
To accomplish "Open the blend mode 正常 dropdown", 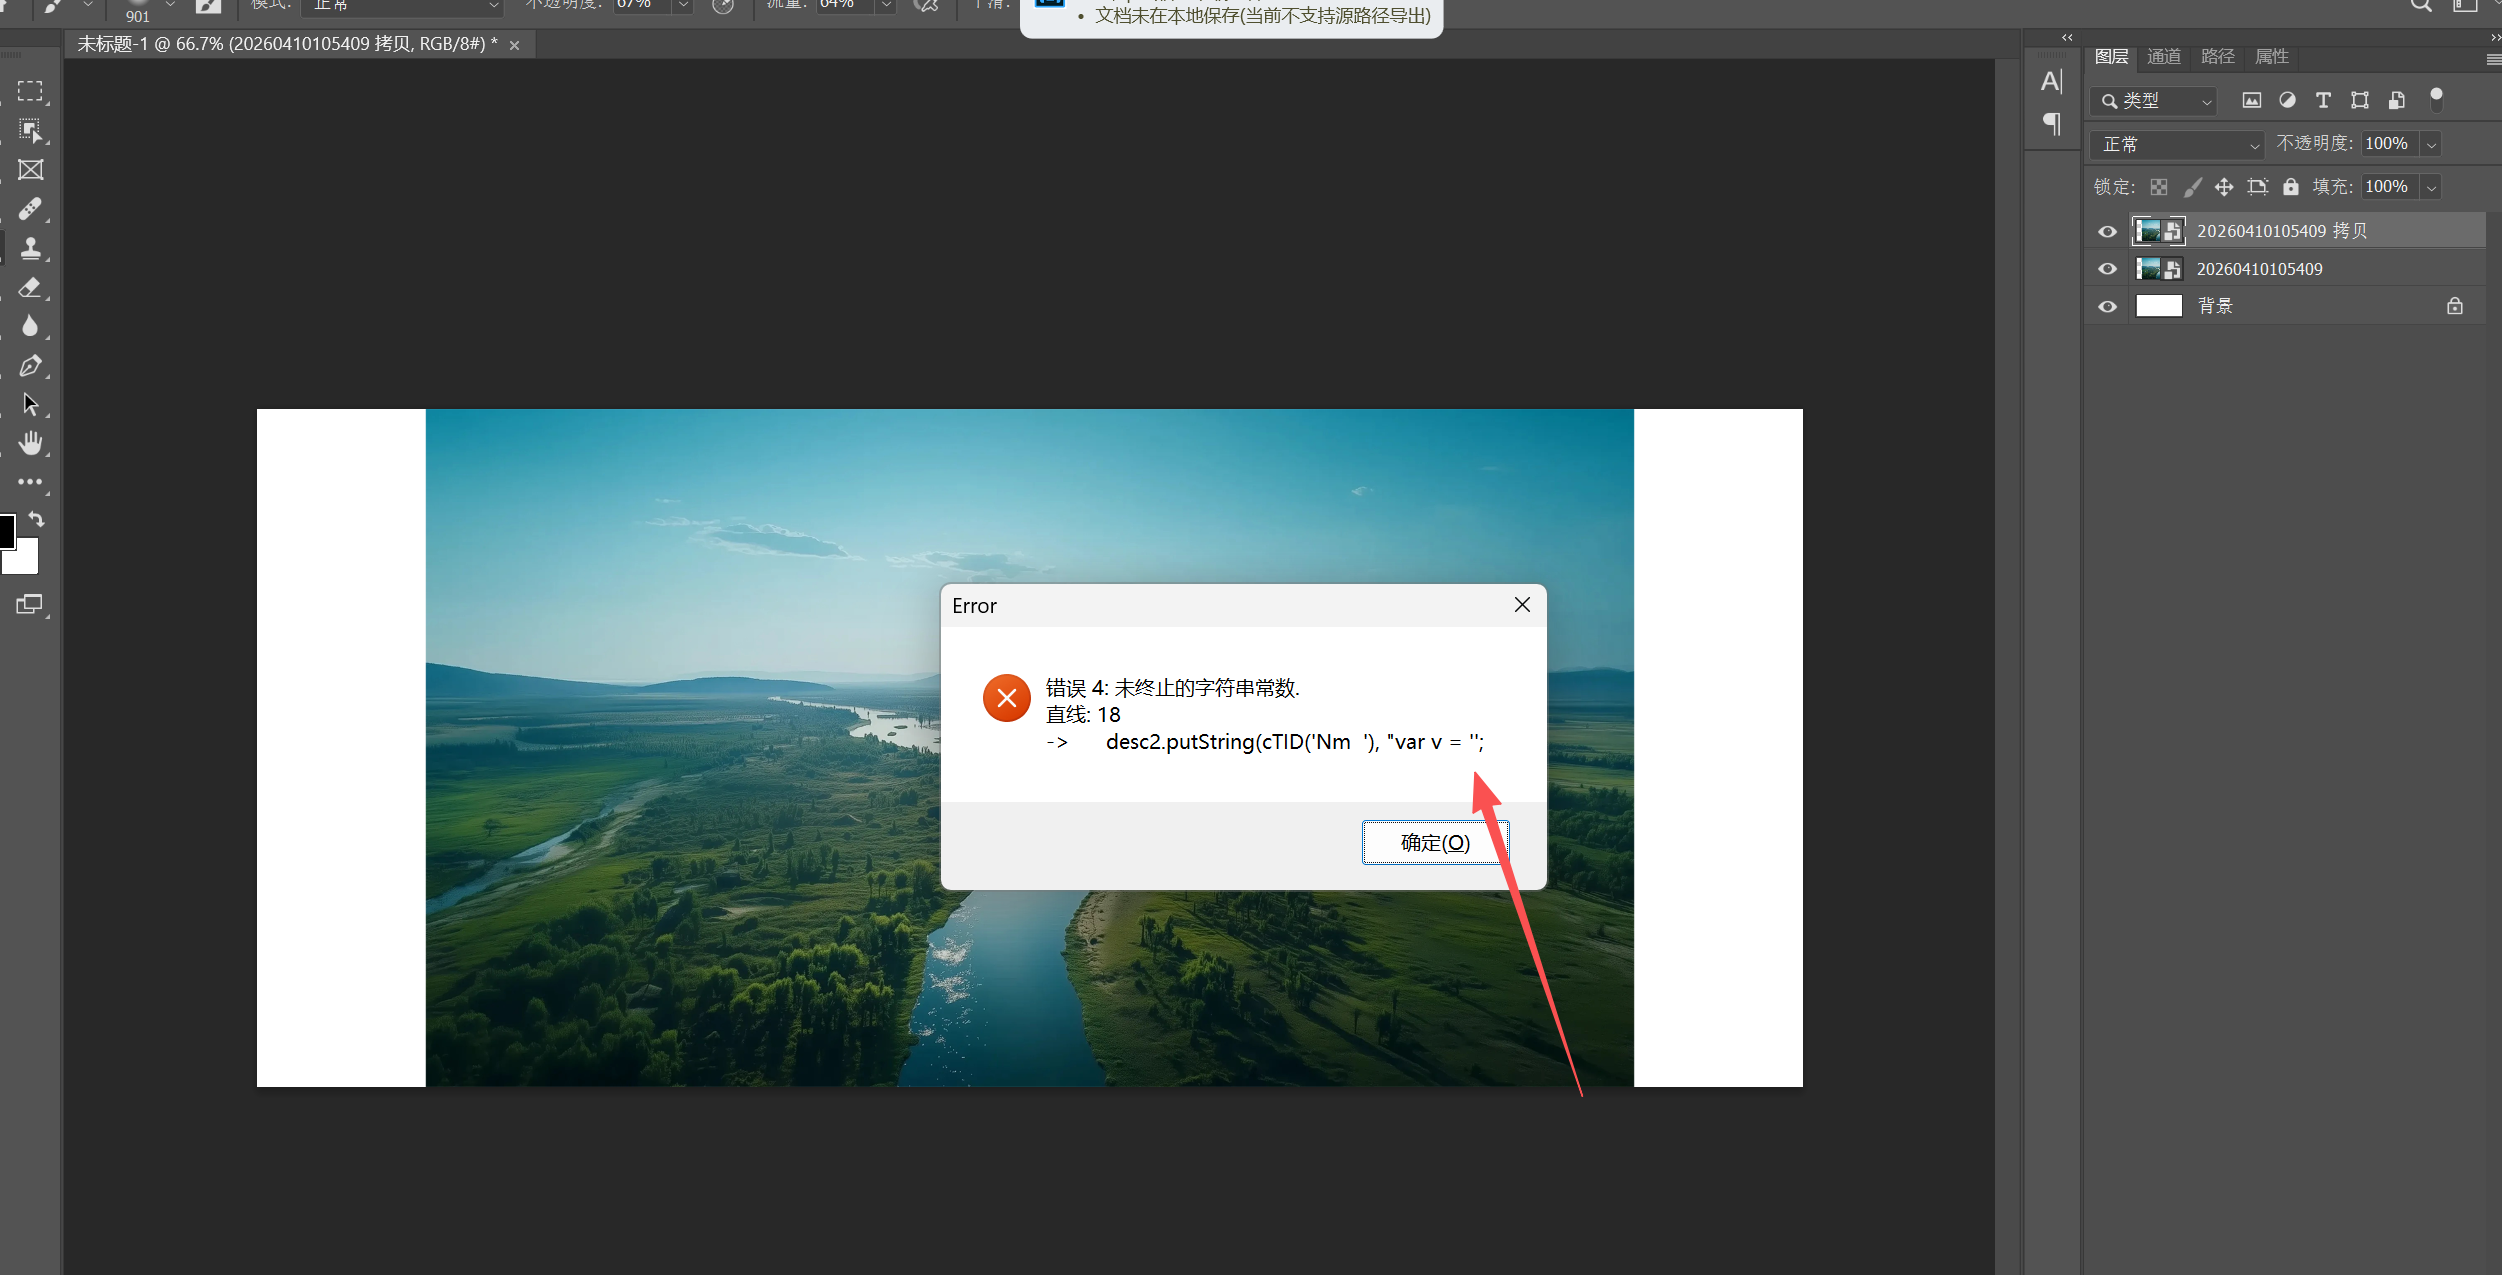I will (x=2176, y=144).
